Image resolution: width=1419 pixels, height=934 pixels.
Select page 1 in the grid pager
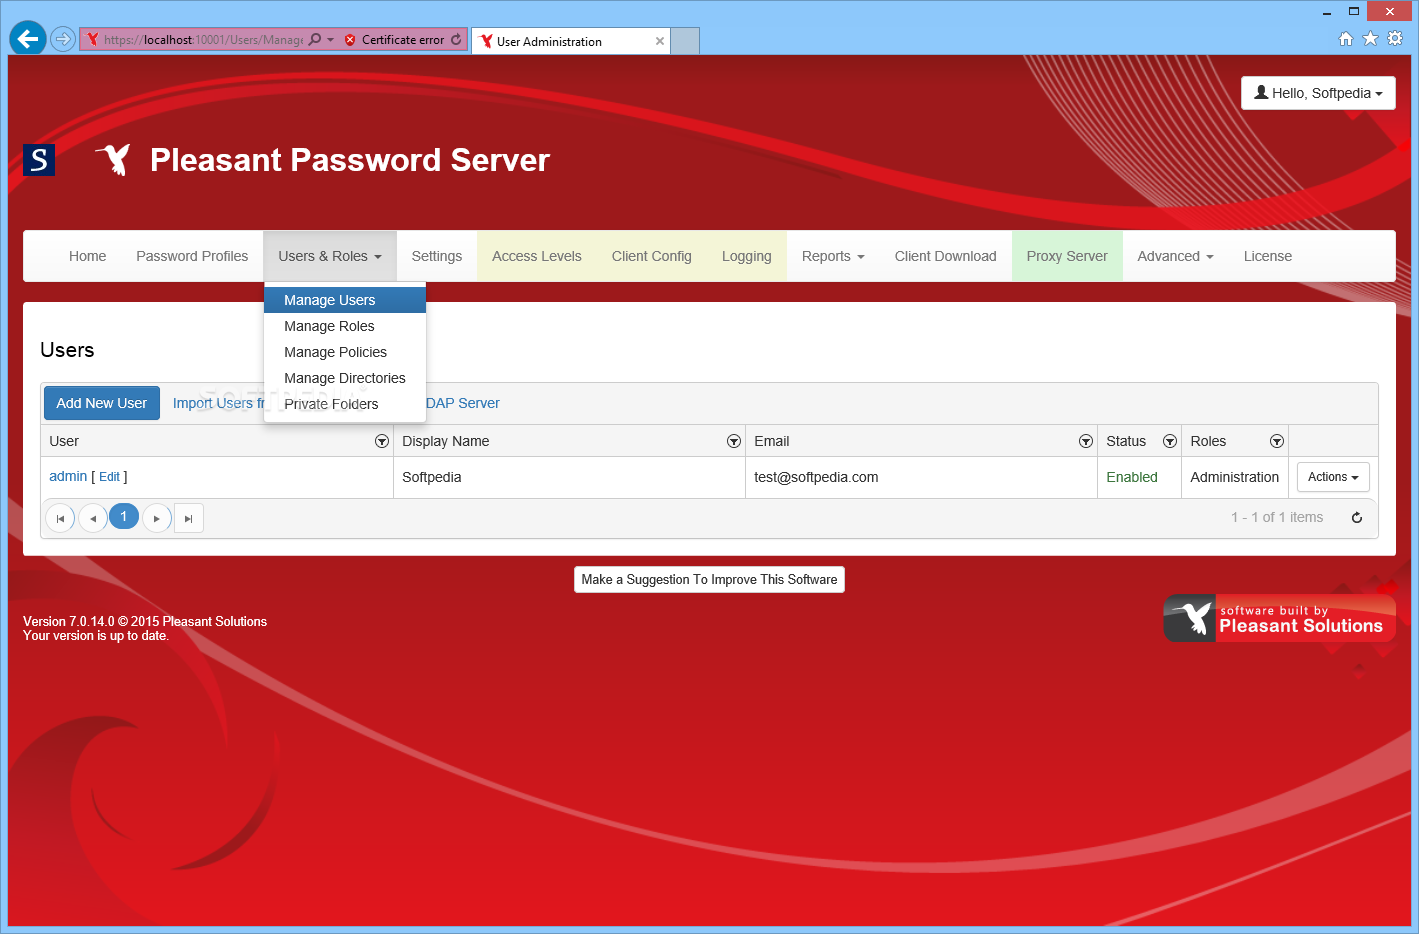pyautogui.click(x=124, y=516)
